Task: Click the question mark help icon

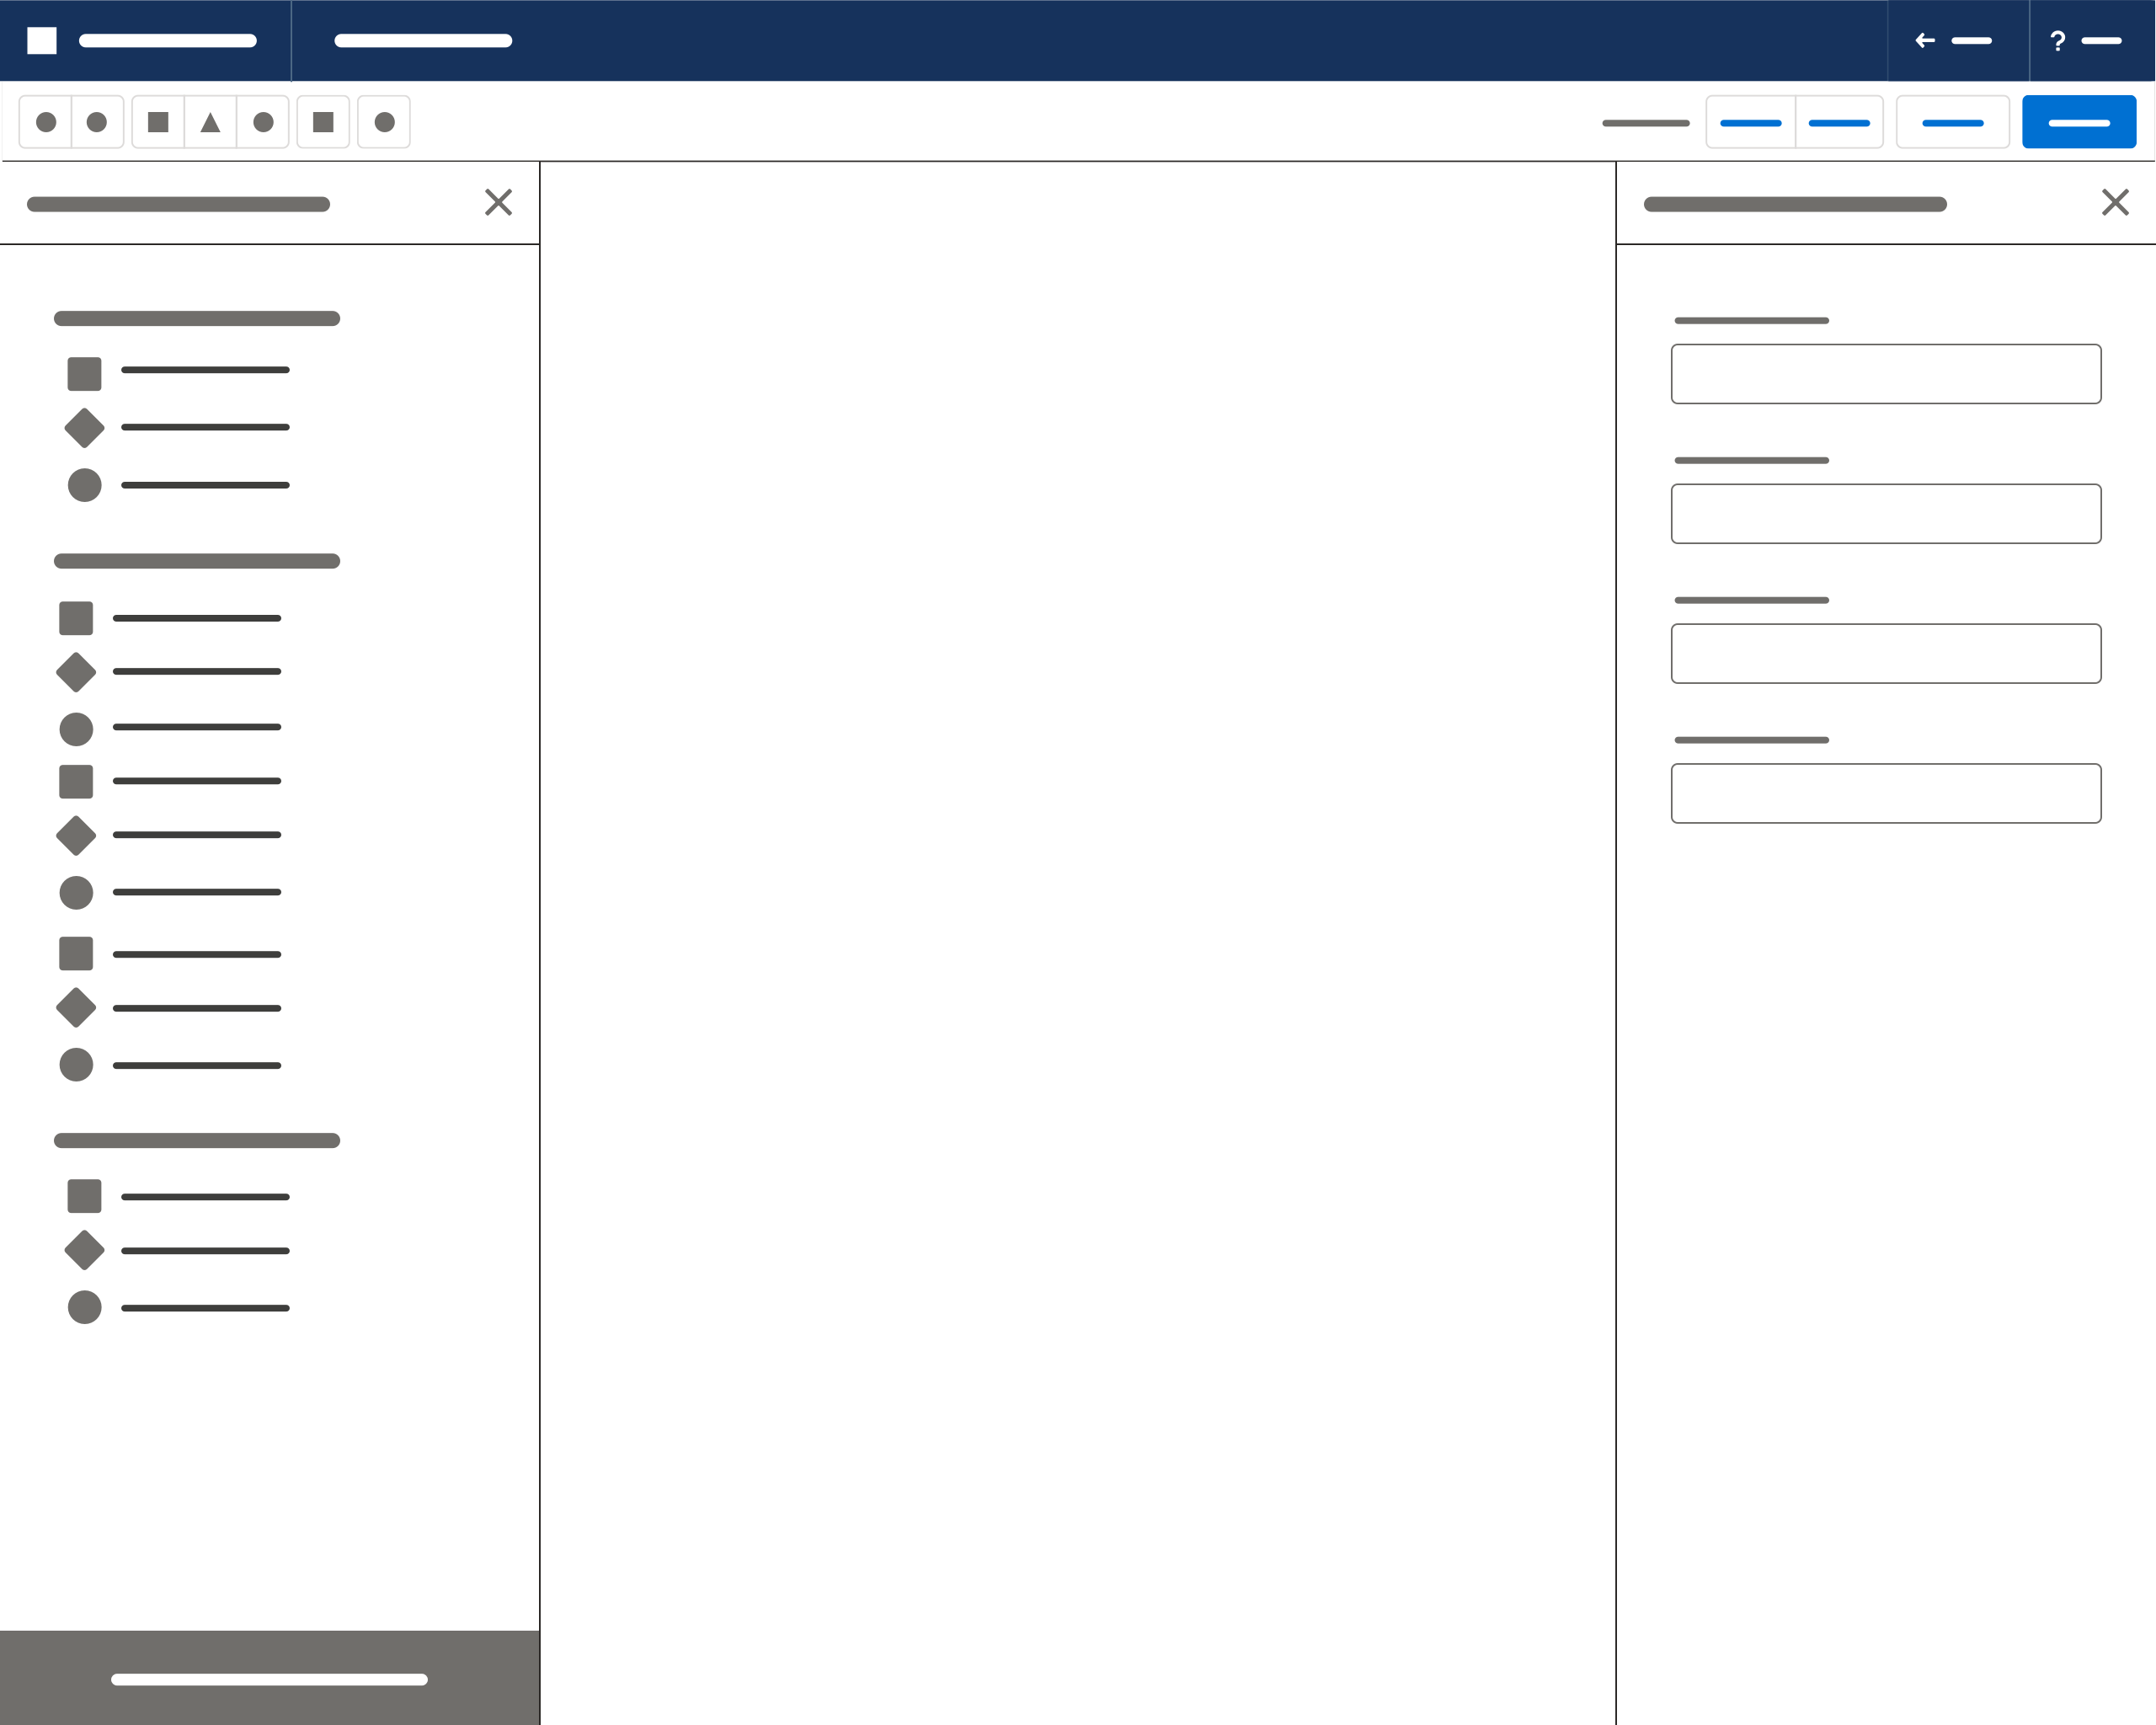Action: [x=2057, y=41]
